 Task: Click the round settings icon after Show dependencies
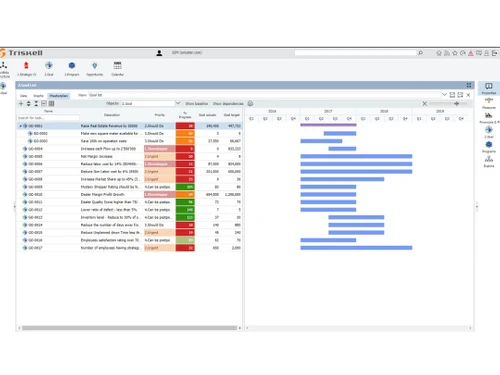pos(250,104)
